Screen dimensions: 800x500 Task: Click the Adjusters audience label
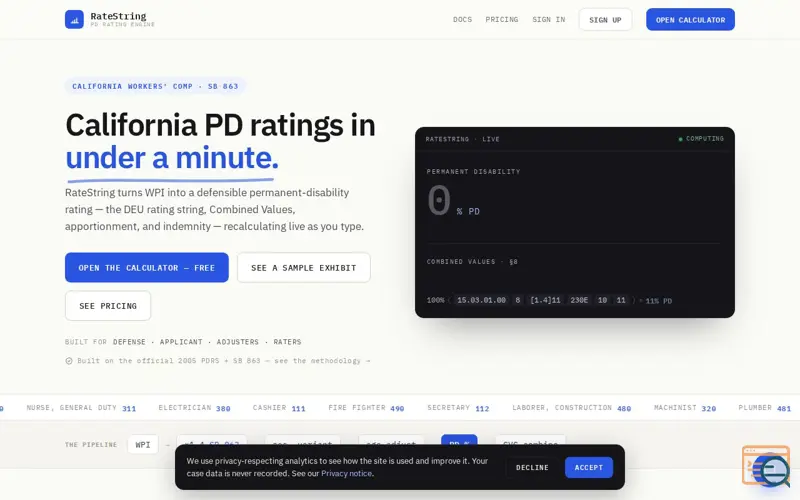click(237, 342)
